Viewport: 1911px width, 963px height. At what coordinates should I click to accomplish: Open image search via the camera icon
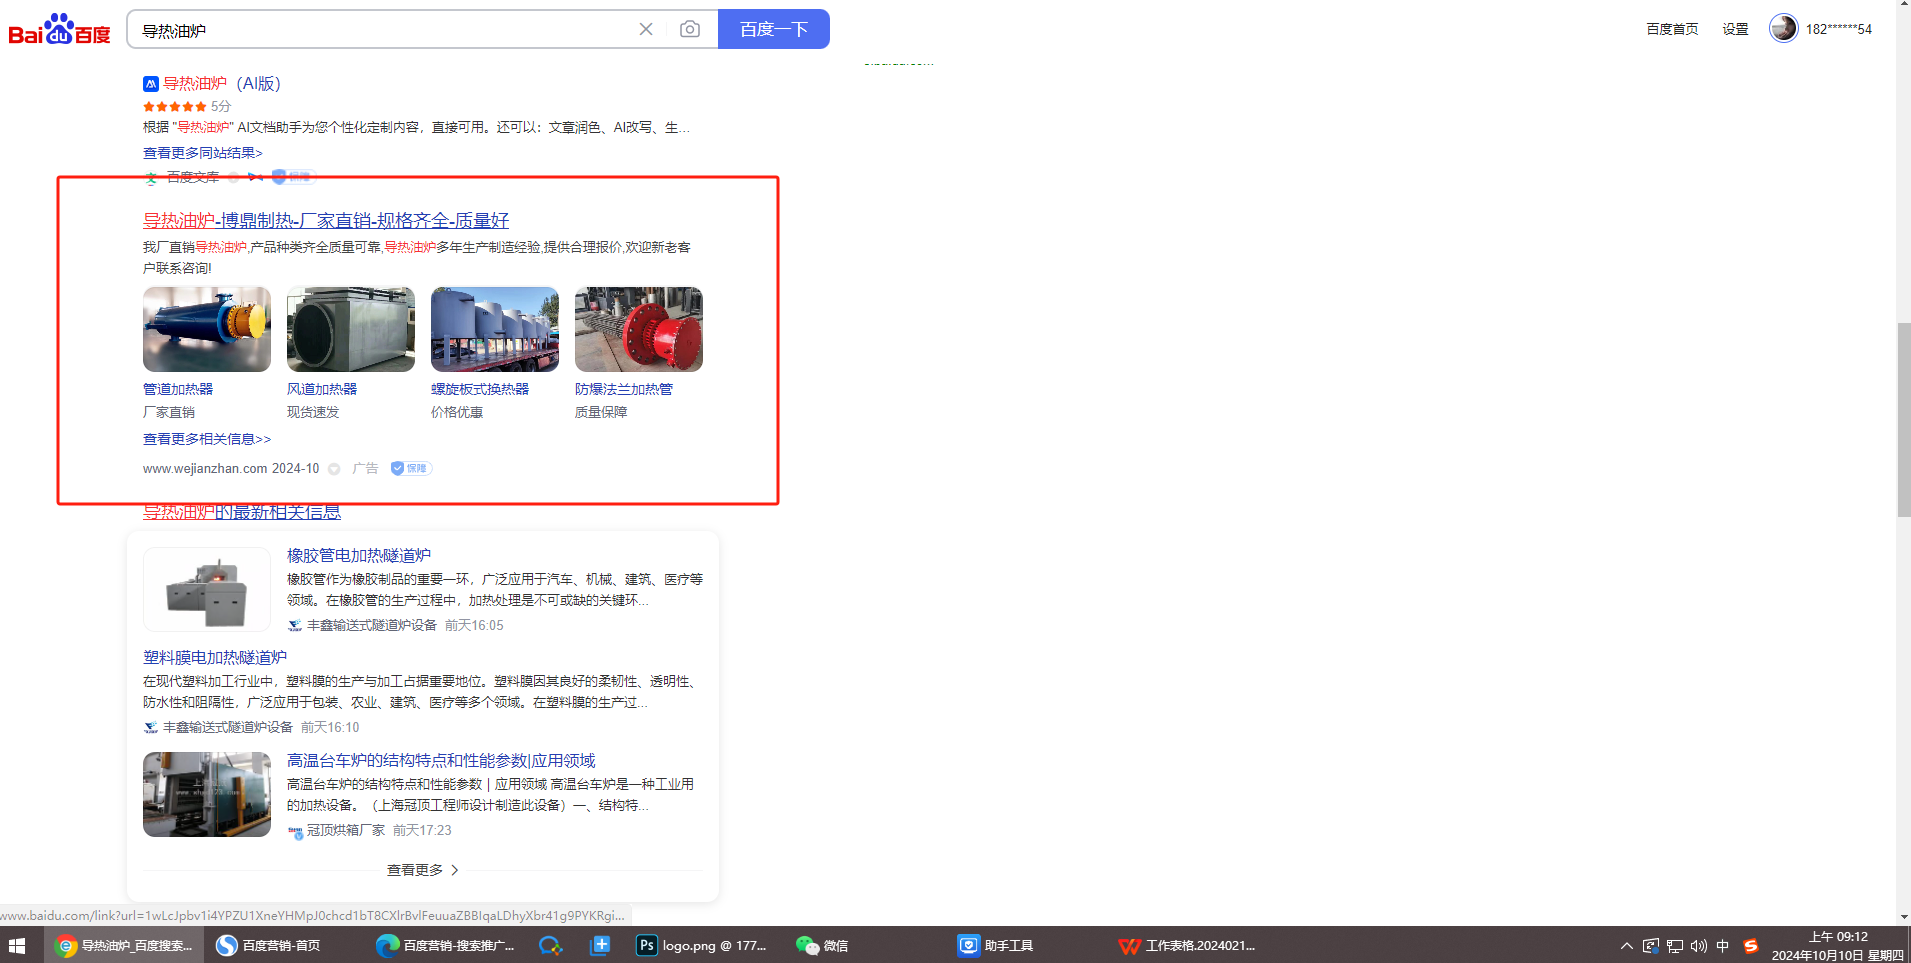(x=690, y=29)
